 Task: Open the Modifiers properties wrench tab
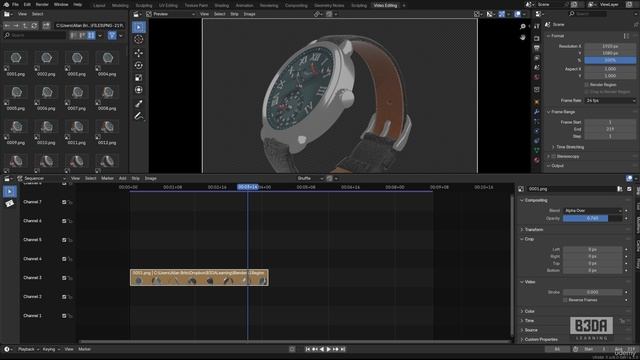point(537,112)
